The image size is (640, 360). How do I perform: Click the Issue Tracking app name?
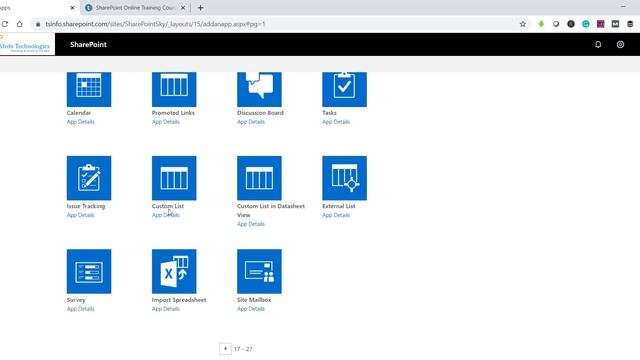pos(86,206)
